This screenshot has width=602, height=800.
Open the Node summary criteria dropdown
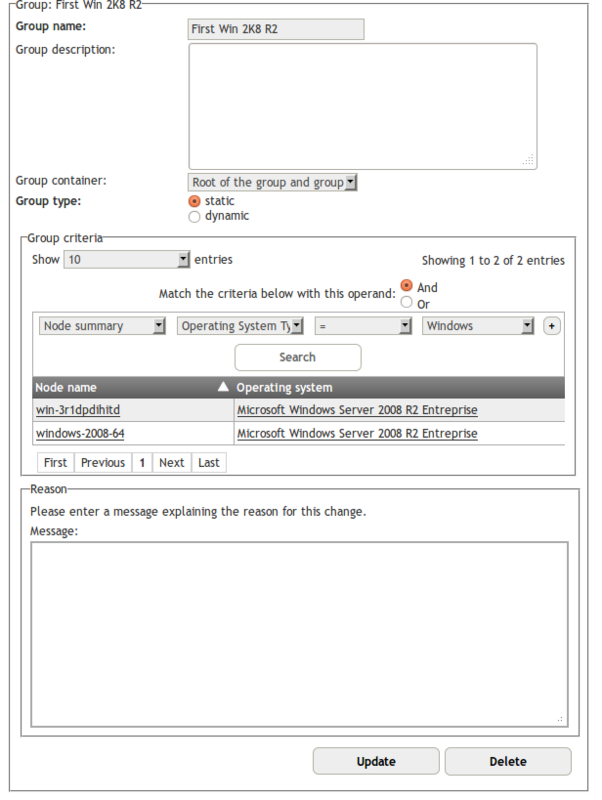(x=102, y=326)
